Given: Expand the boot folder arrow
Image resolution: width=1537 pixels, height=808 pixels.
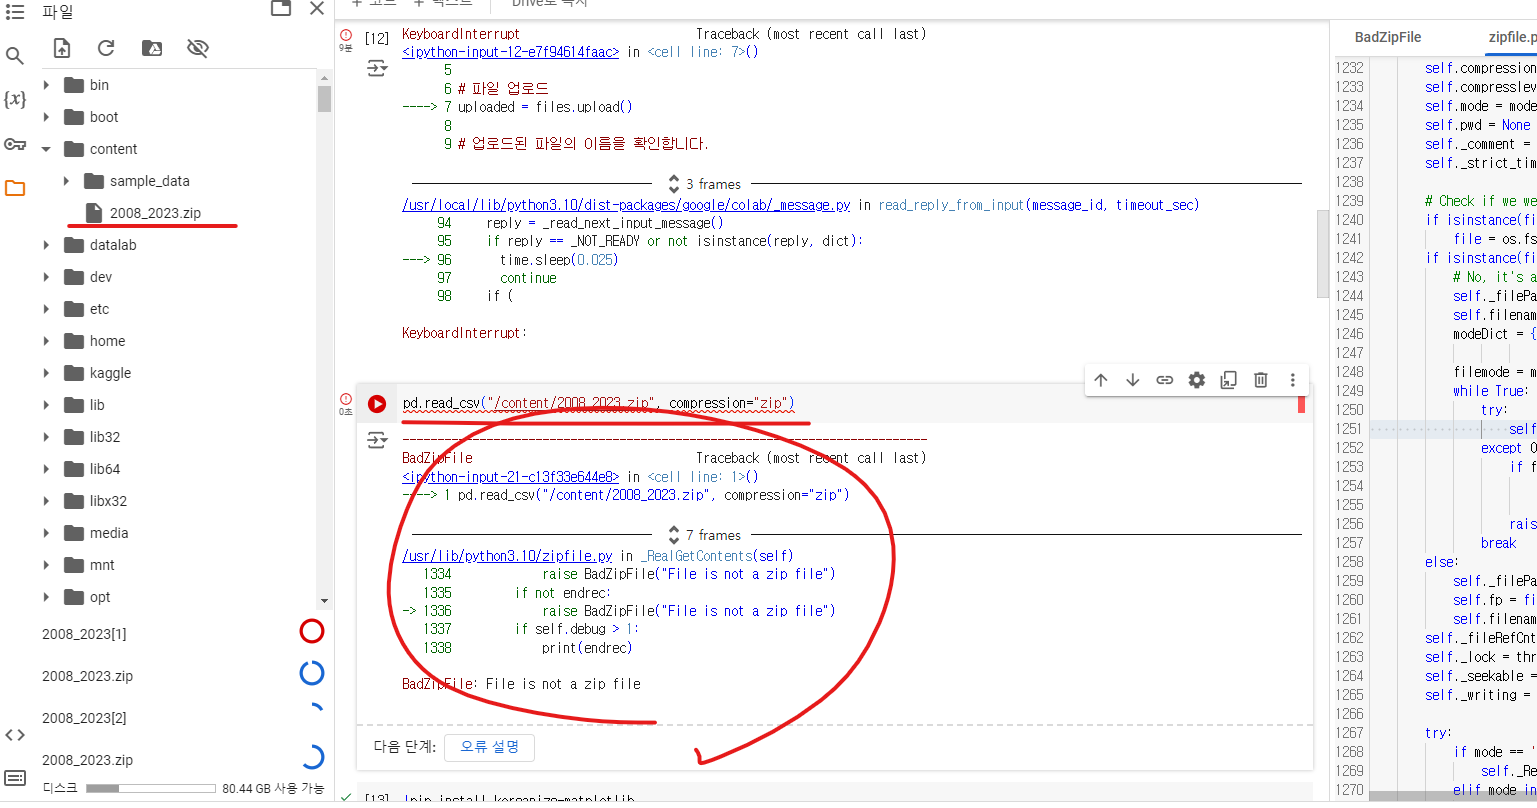Looking at the screenshot, I should 46,117.
